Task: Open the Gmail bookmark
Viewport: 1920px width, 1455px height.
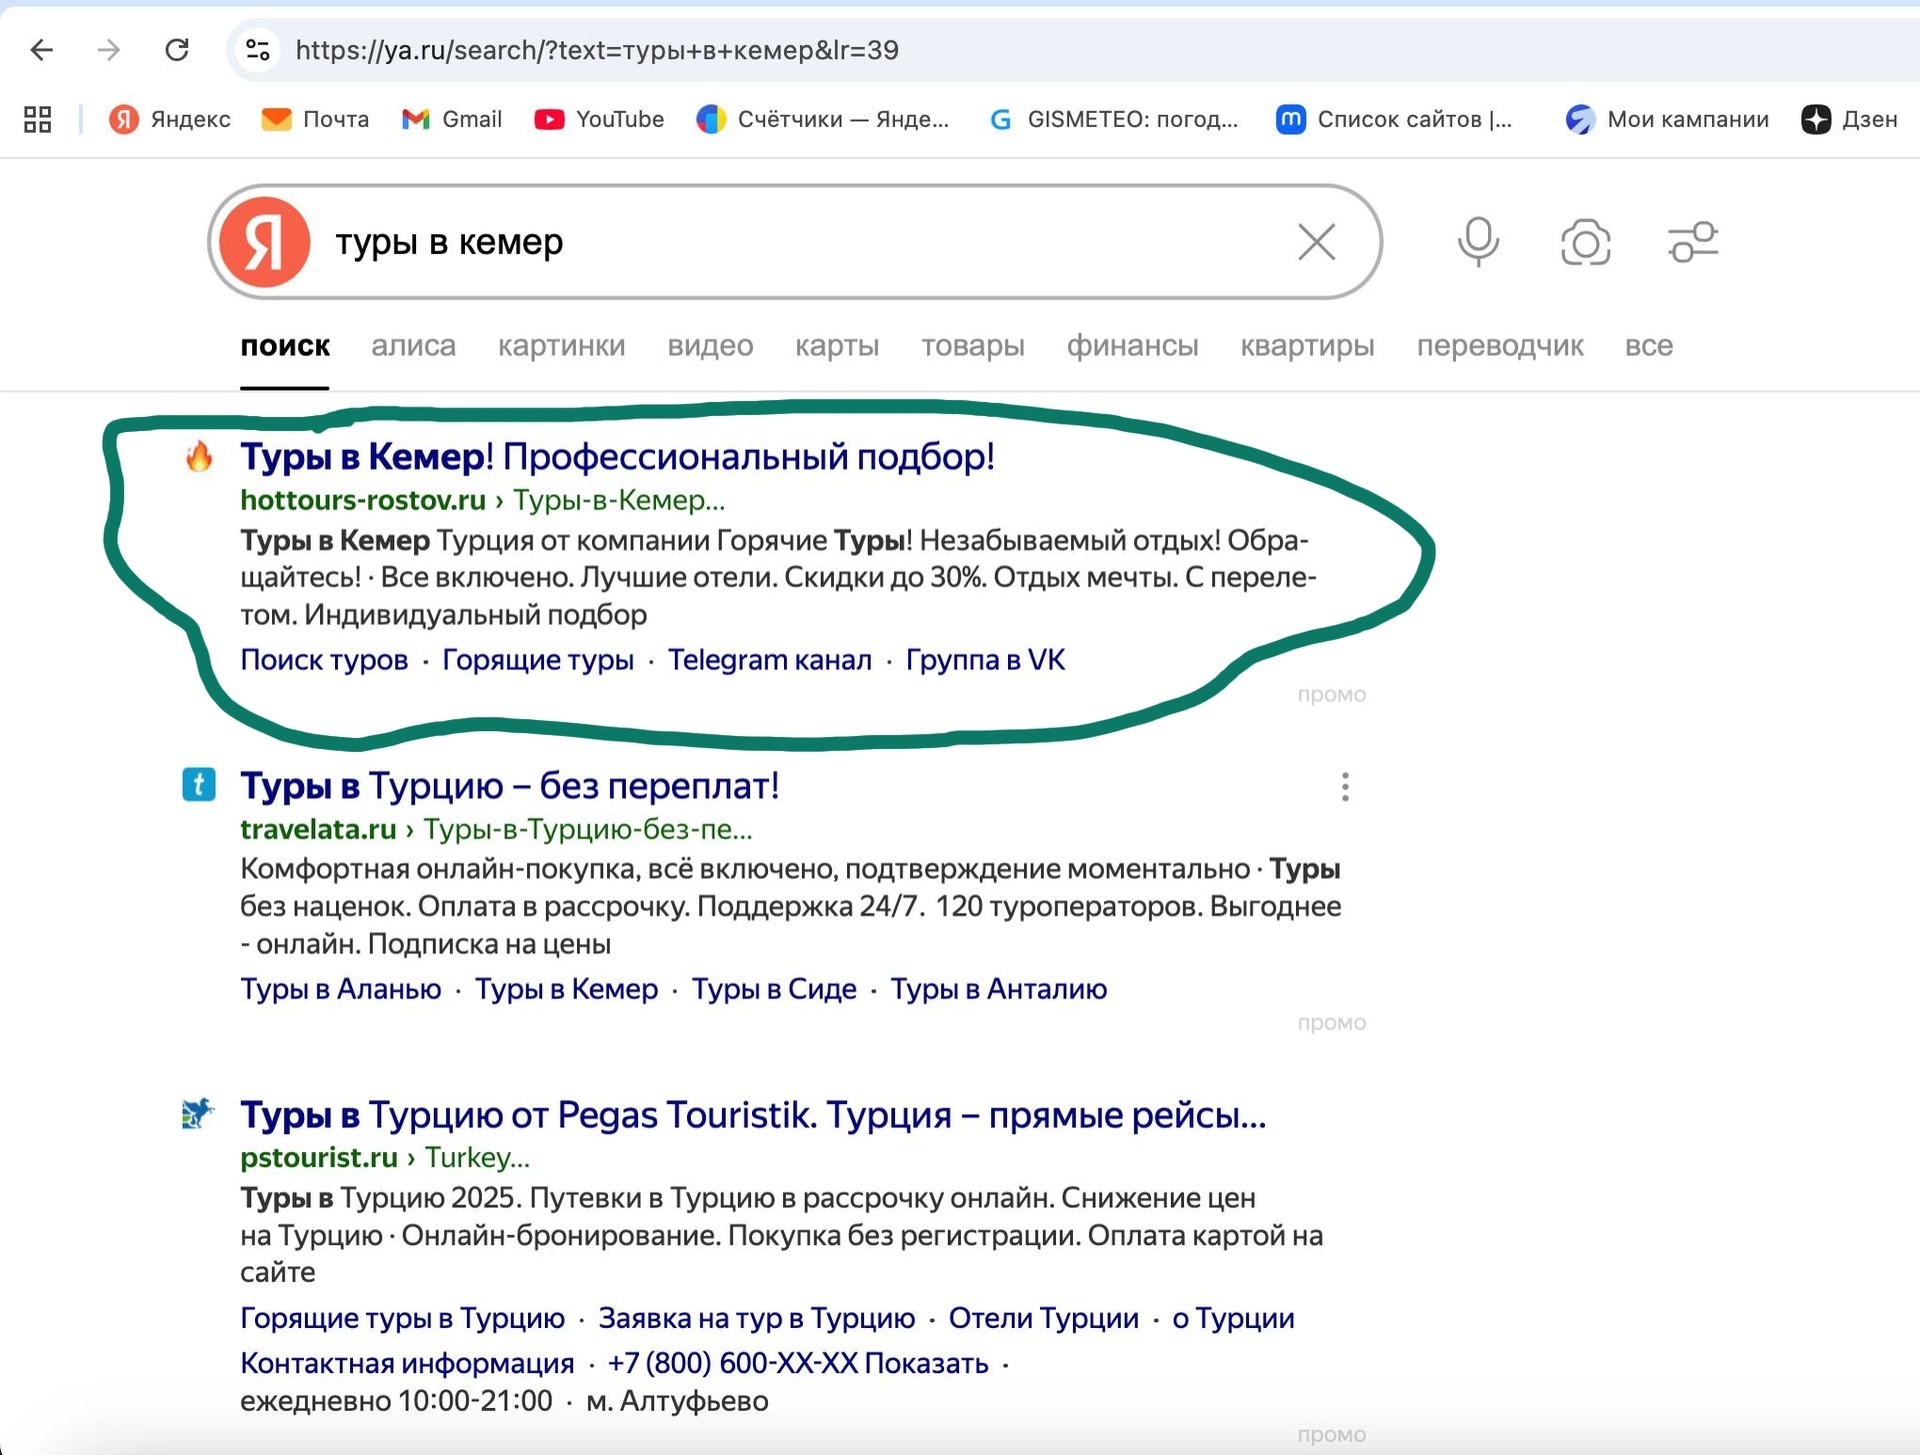Action: click(452, 120)
